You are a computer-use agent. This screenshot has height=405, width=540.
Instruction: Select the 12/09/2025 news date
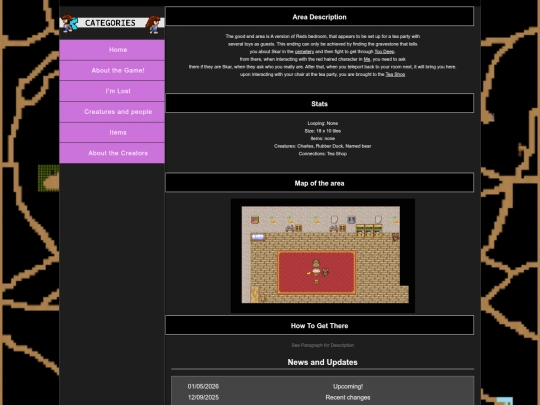203,397
